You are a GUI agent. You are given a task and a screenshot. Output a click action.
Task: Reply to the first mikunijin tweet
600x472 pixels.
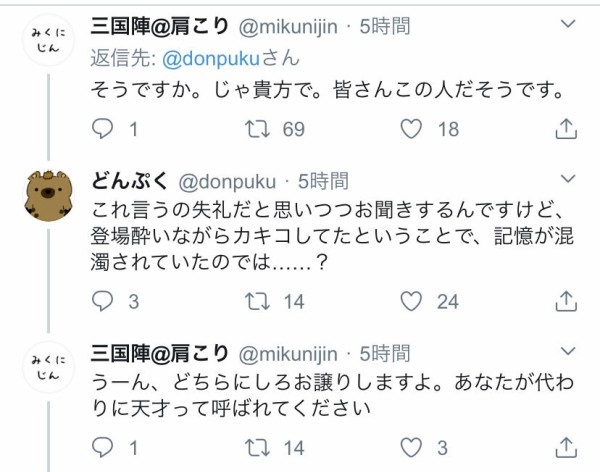coord(104,129)
